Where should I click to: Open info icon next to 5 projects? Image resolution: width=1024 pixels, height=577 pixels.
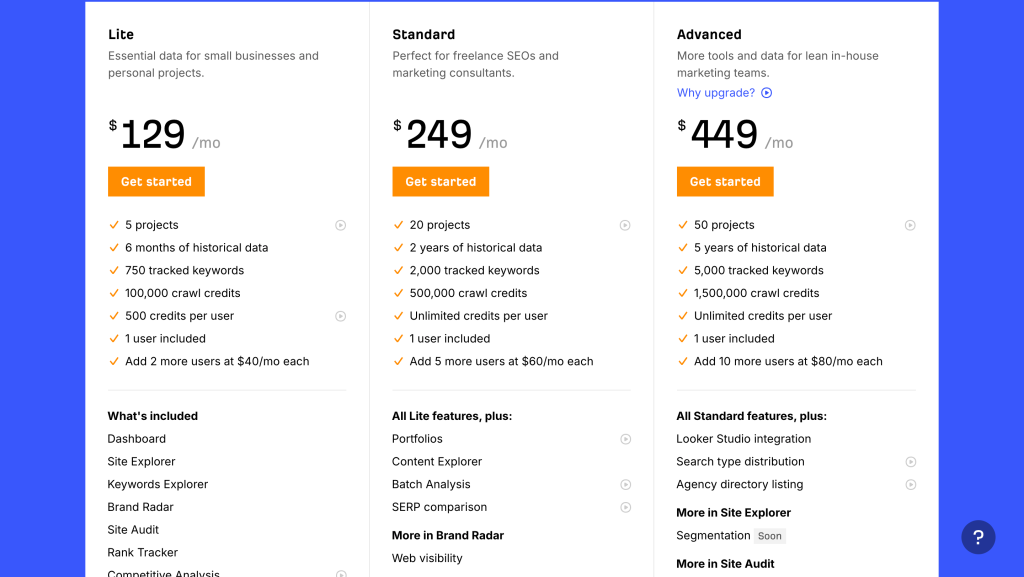click(x=340, y=225)
